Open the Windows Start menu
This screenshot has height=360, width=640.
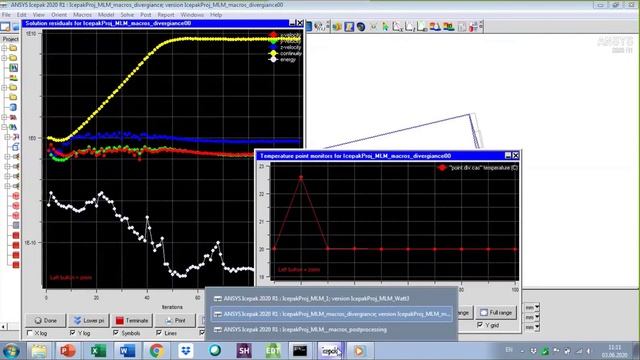click(x=11, y=351)
